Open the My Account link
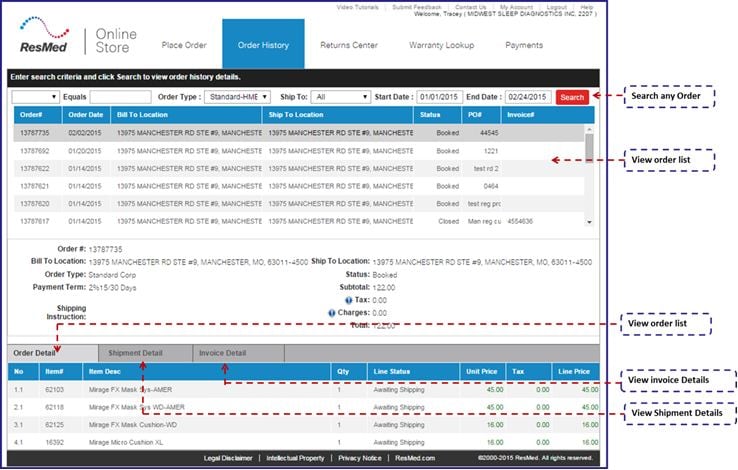The width and height of the screenshot is (738, 470). click(x=516, y=7)
